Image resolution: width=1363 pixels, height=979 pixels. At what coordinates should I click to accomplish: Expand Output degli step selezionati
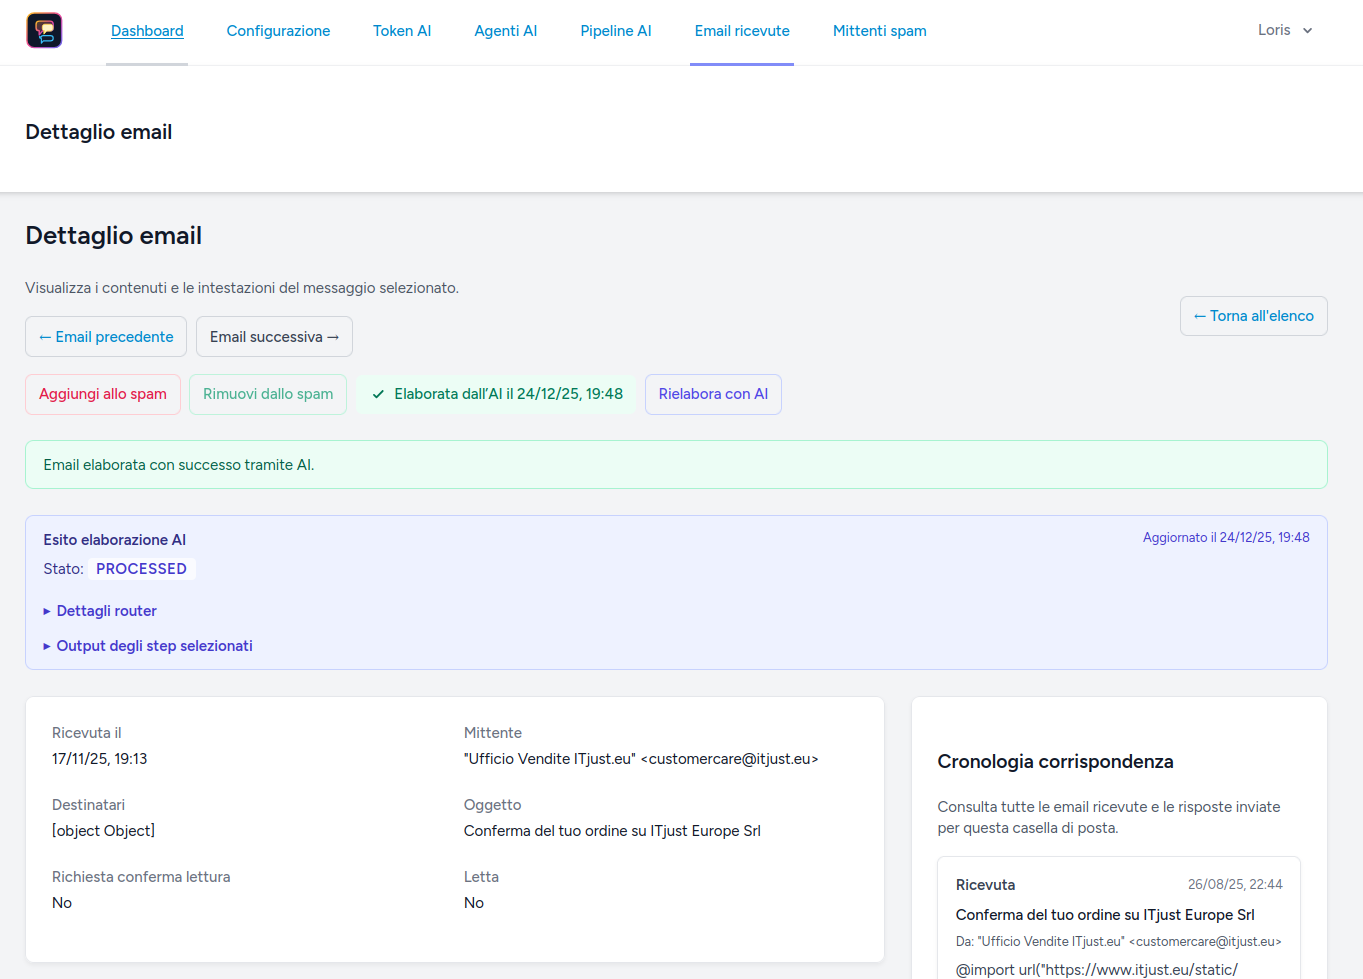pos(154,646)
